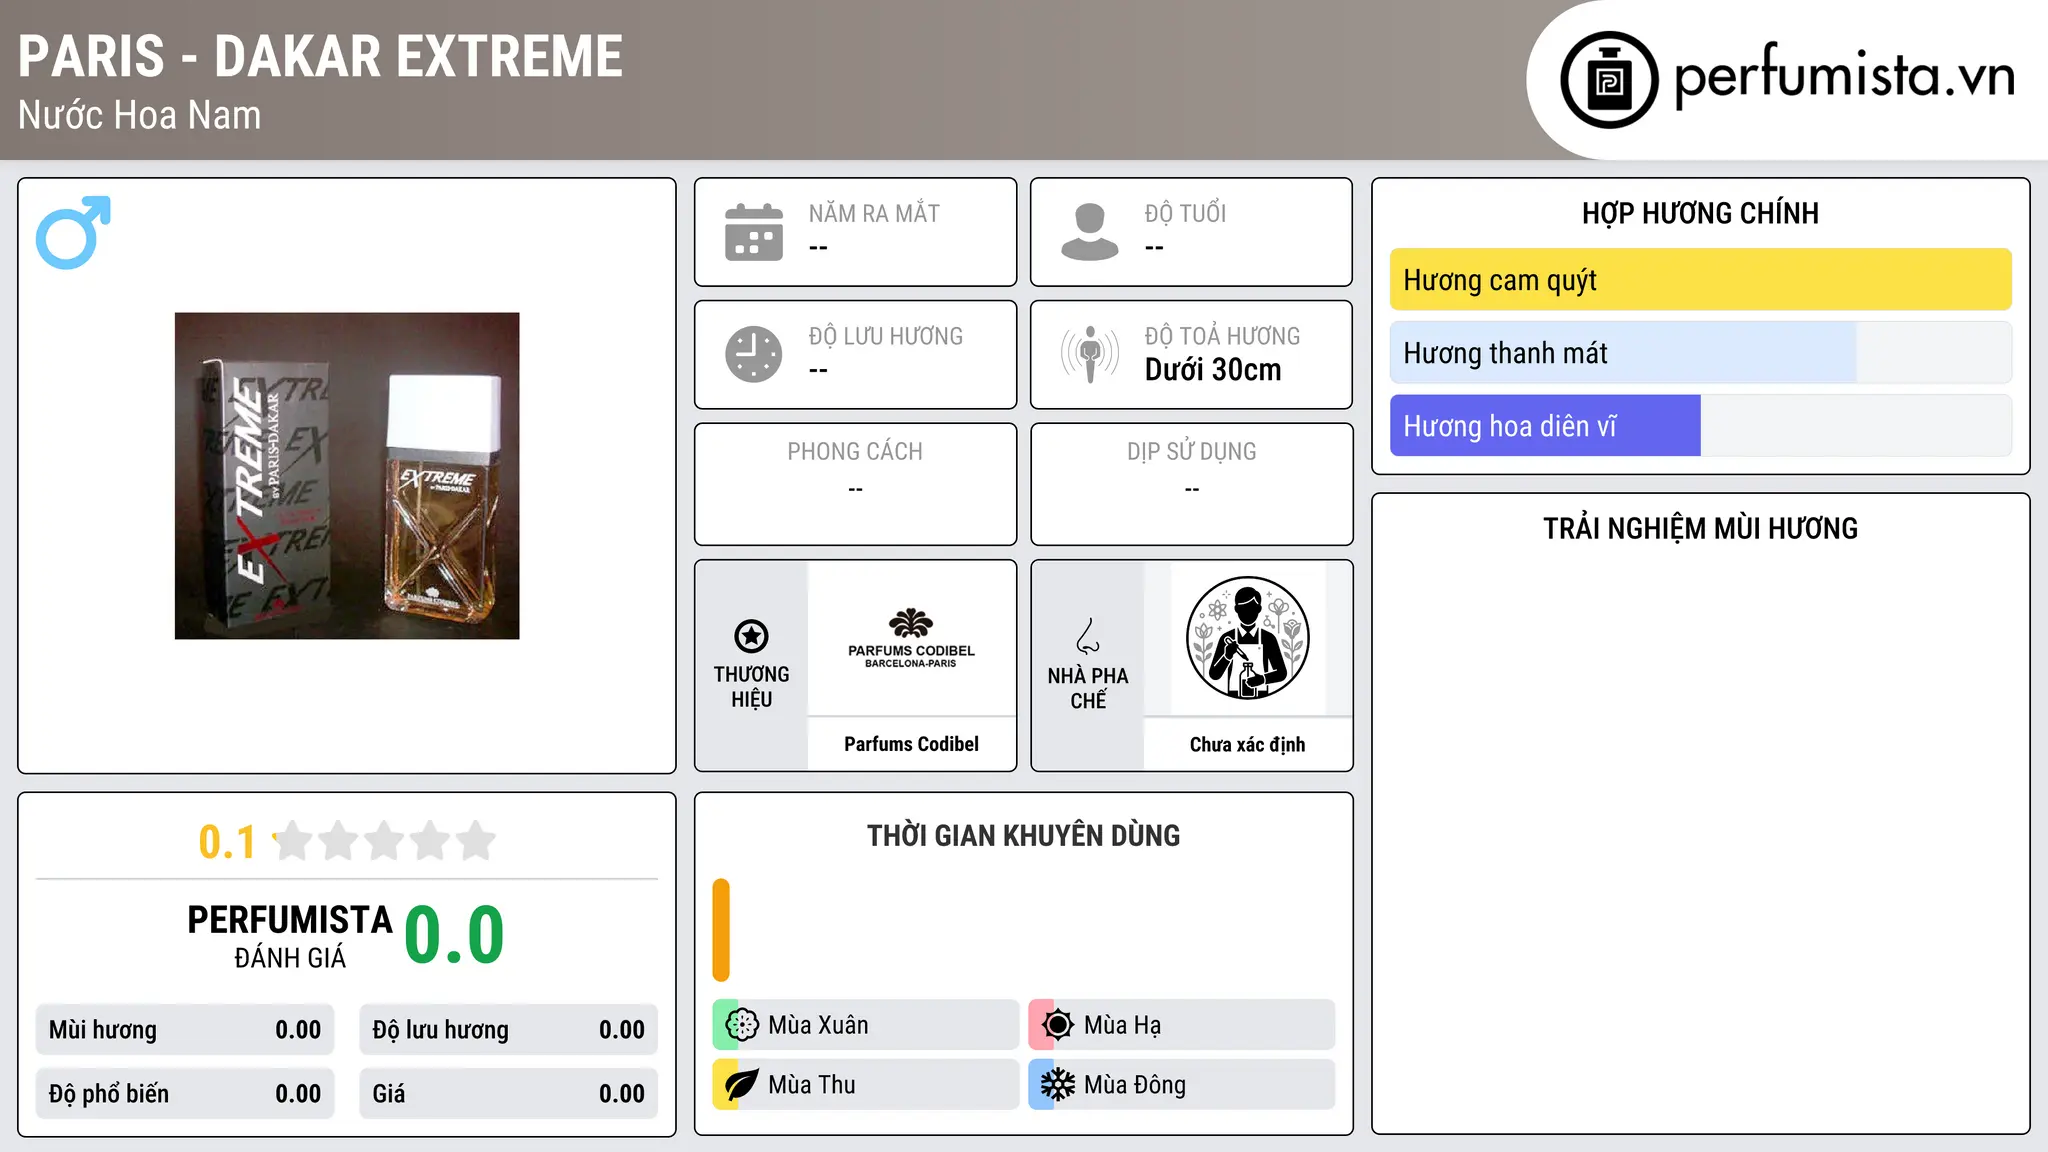Click the perfumista.vn site name
2048x1152 pixels.
click(x=1844, y=75)
